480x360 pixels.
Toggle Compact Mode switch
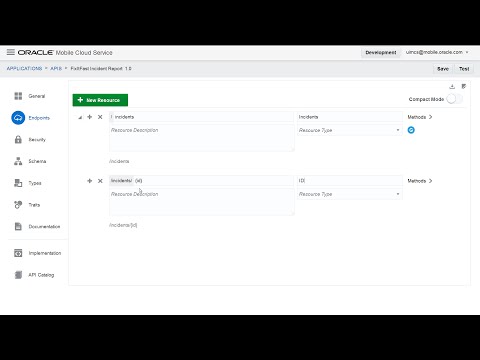[455, 99]
